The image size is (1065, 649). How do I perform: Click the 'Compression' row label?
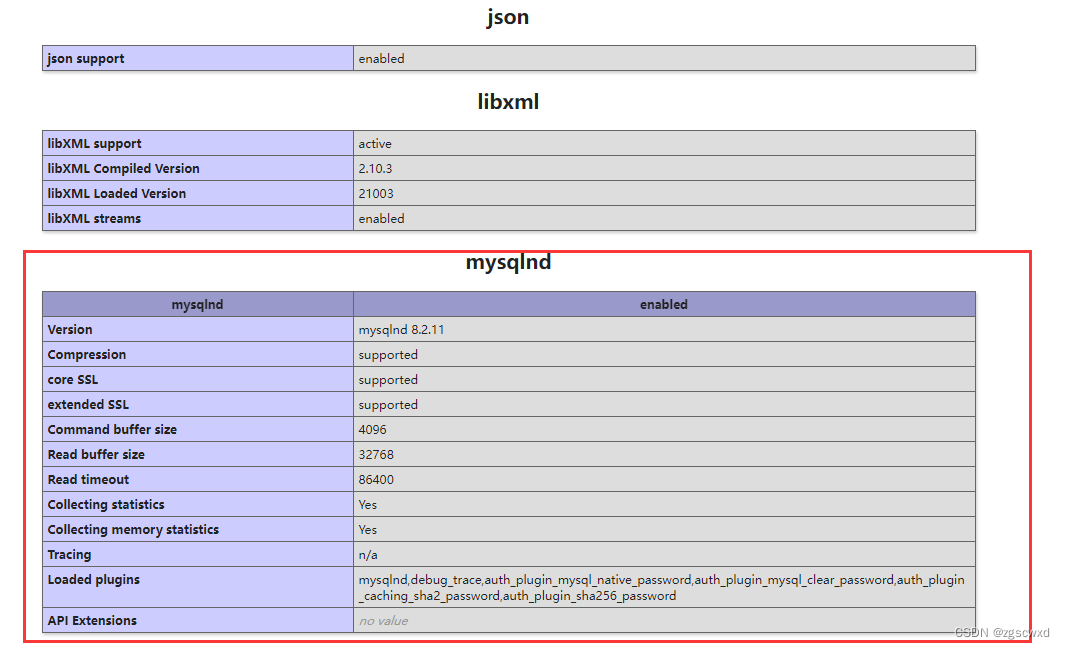[x=87, y=354]
